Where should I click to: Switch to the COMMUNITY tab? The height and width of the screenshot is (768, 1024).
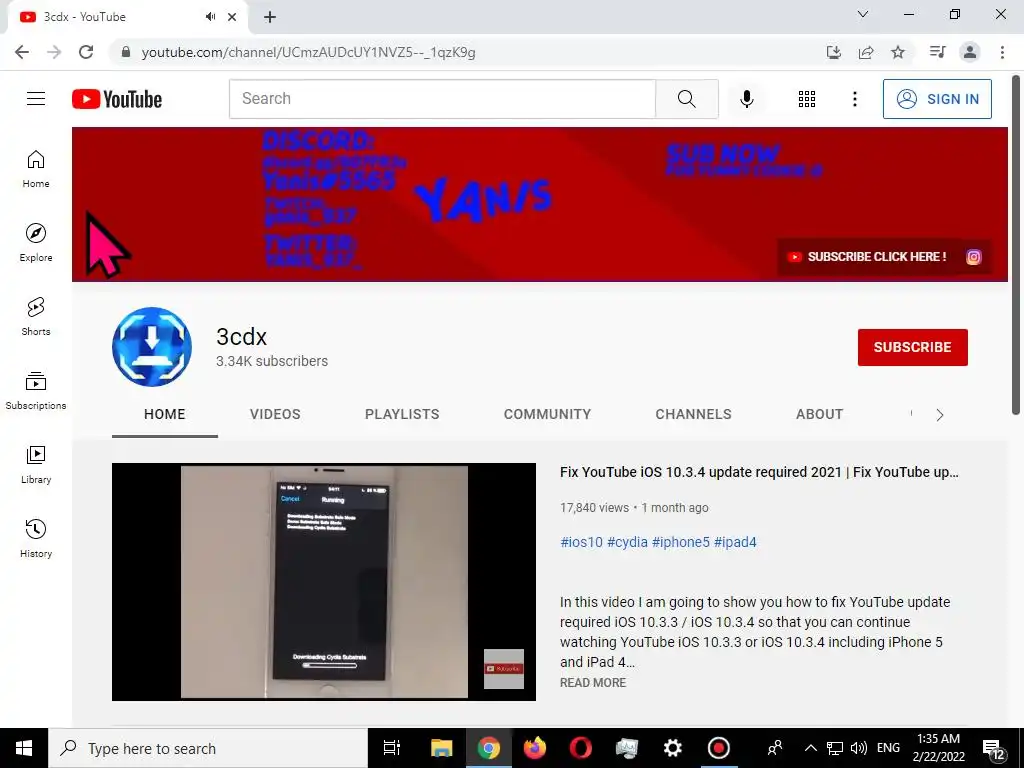[547, 414]
